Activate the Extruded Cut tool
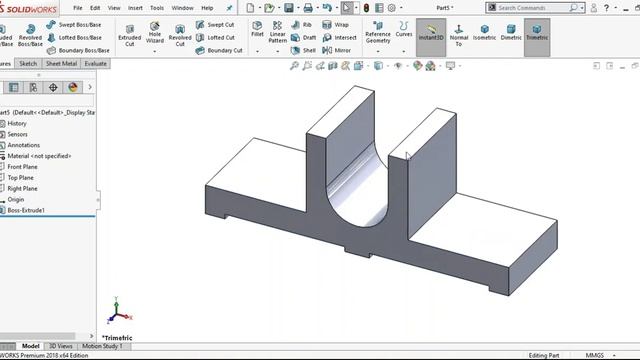640x360 pixels. (x=129, y=35)
